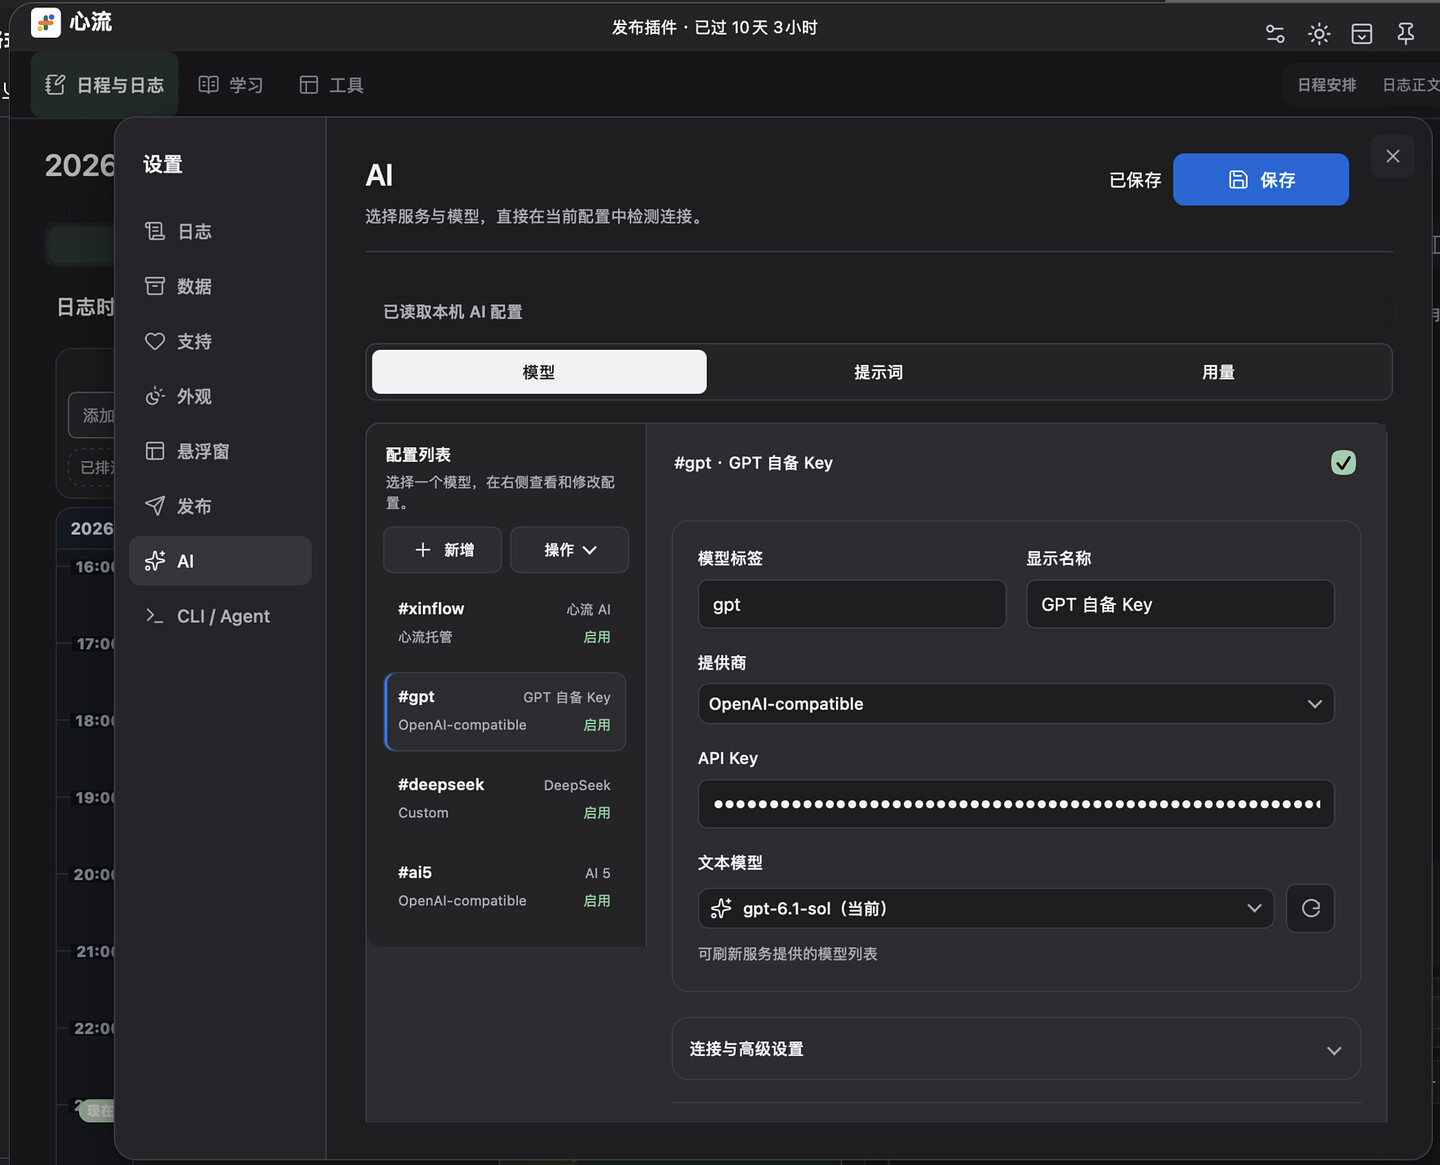Select the #gpt configuration entry
The image size is (1440, 1165).
click(505, 711)
